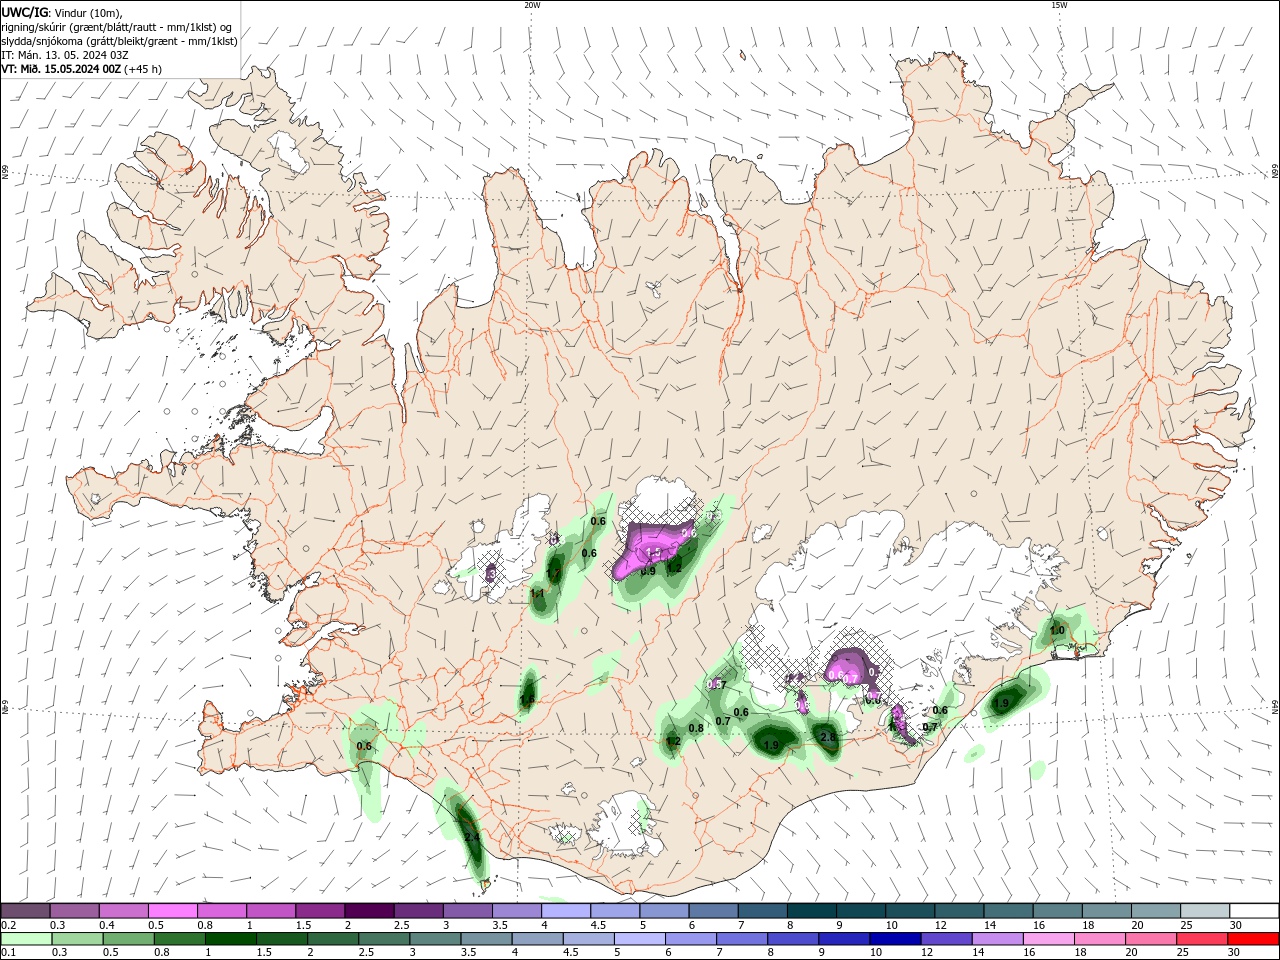
Task: Click the upper-row legend swatch between 0.8 and 1
Action: 222,911
